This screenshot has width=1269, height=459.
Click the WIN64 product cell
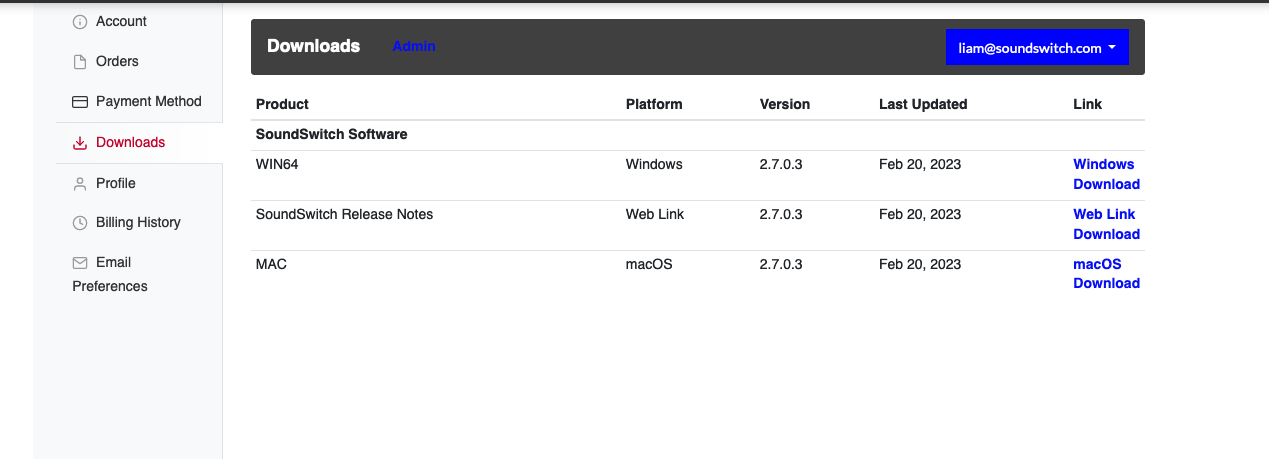click(277, 164)
